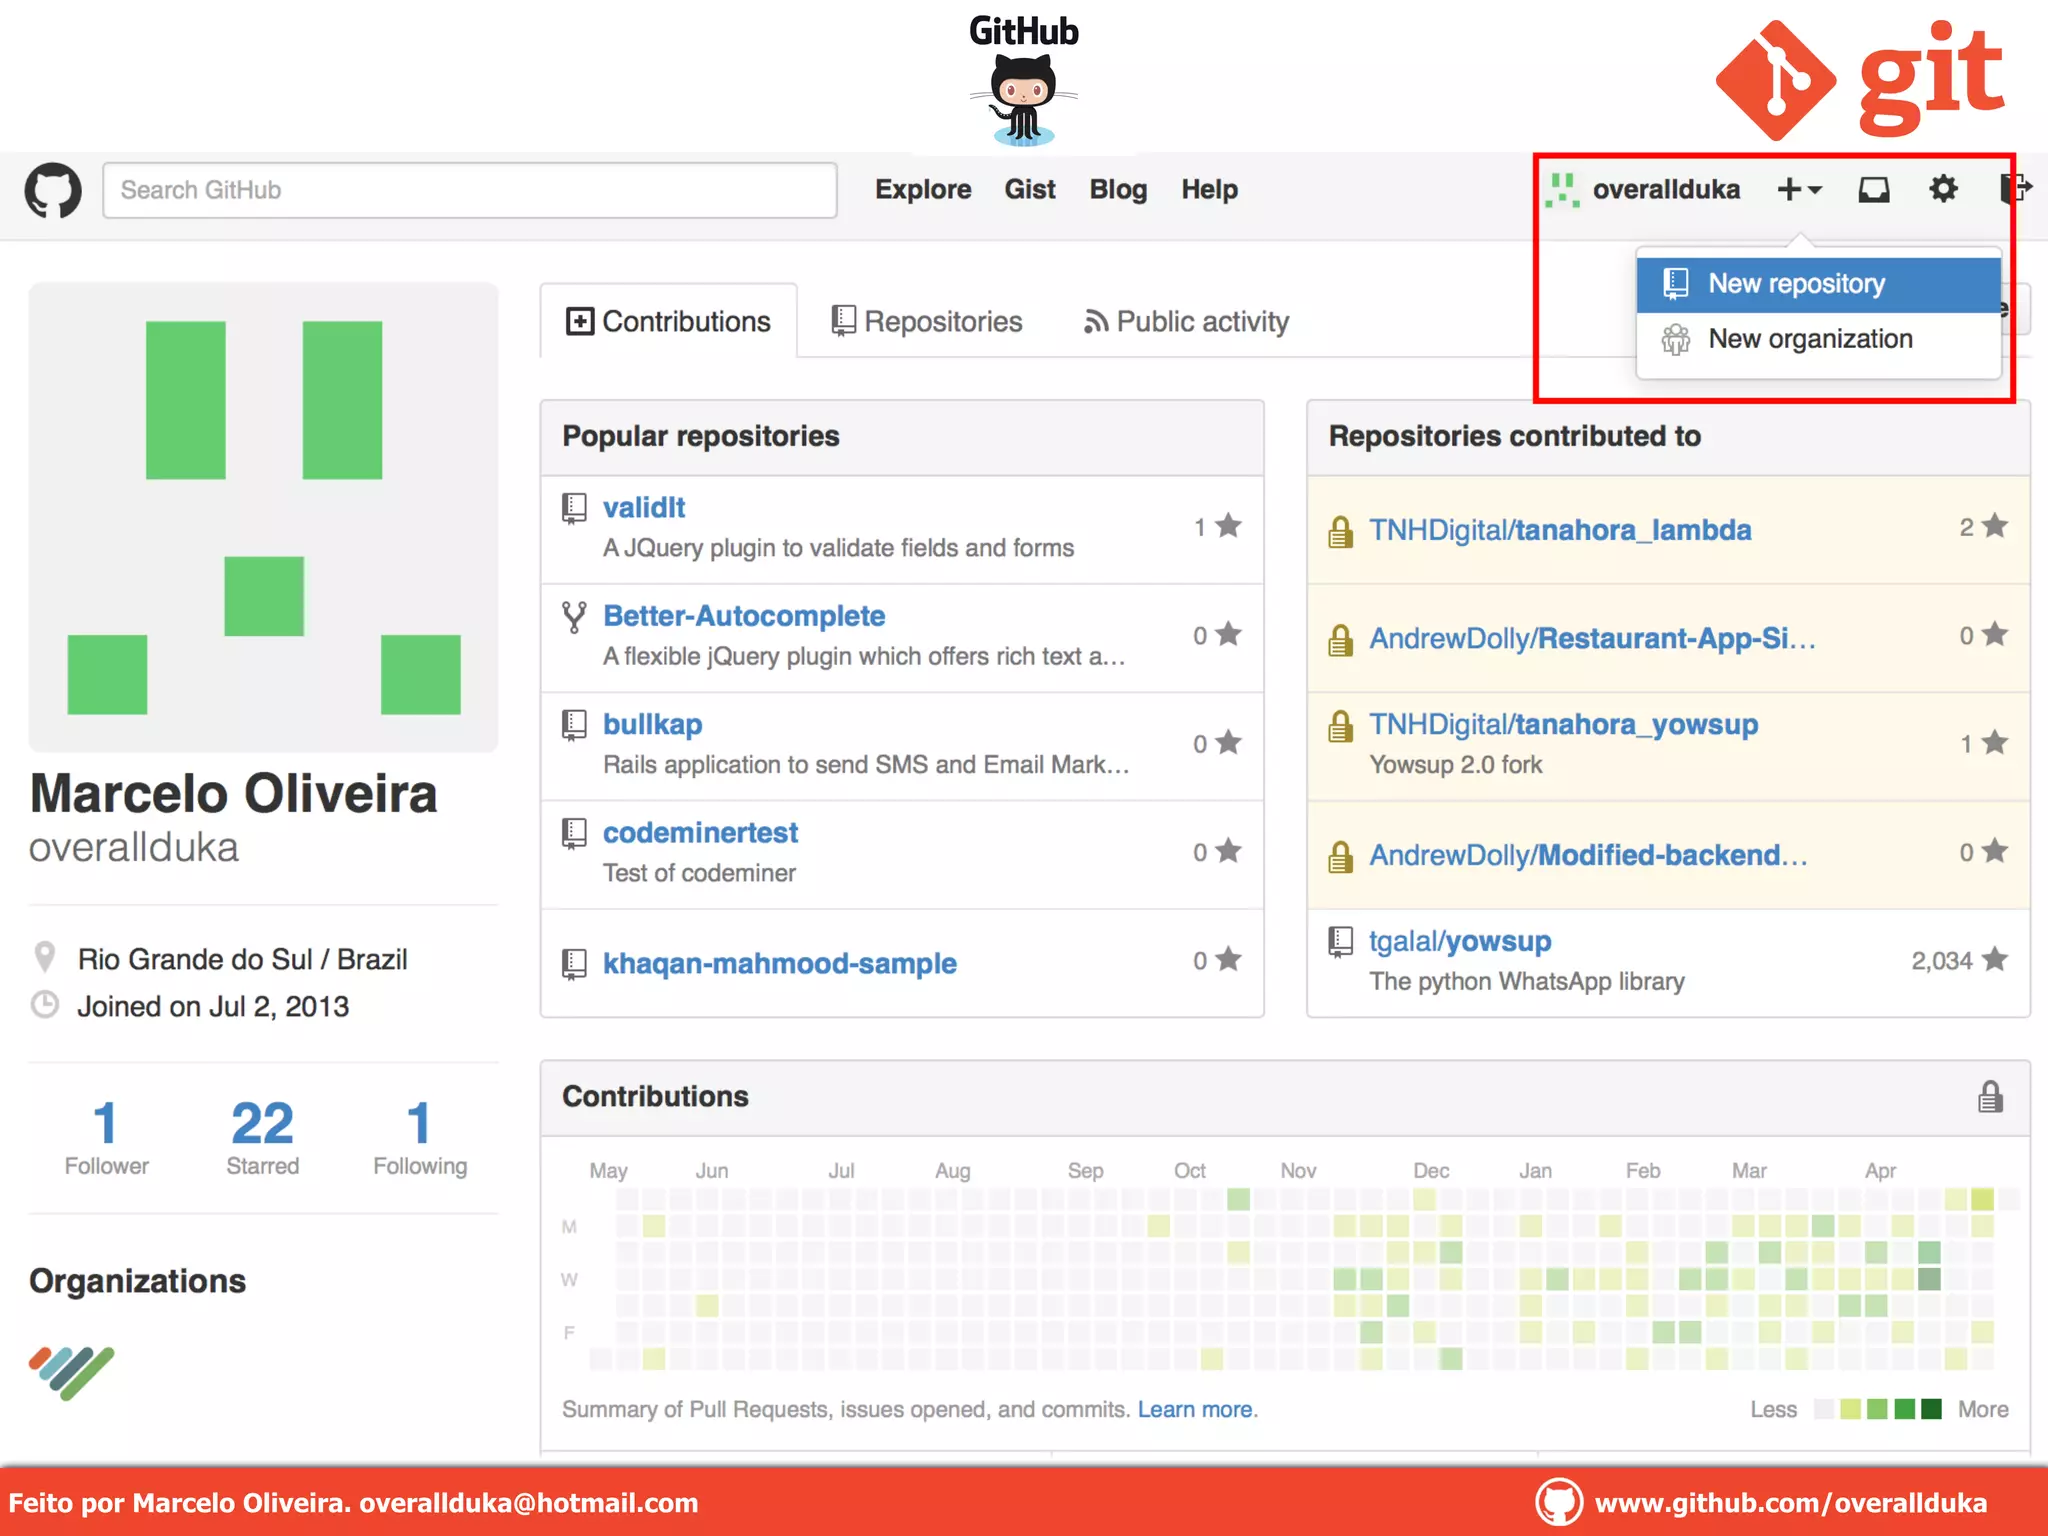
Task: Click the lock icon in Contributions header
Action: (1991, 1097)
